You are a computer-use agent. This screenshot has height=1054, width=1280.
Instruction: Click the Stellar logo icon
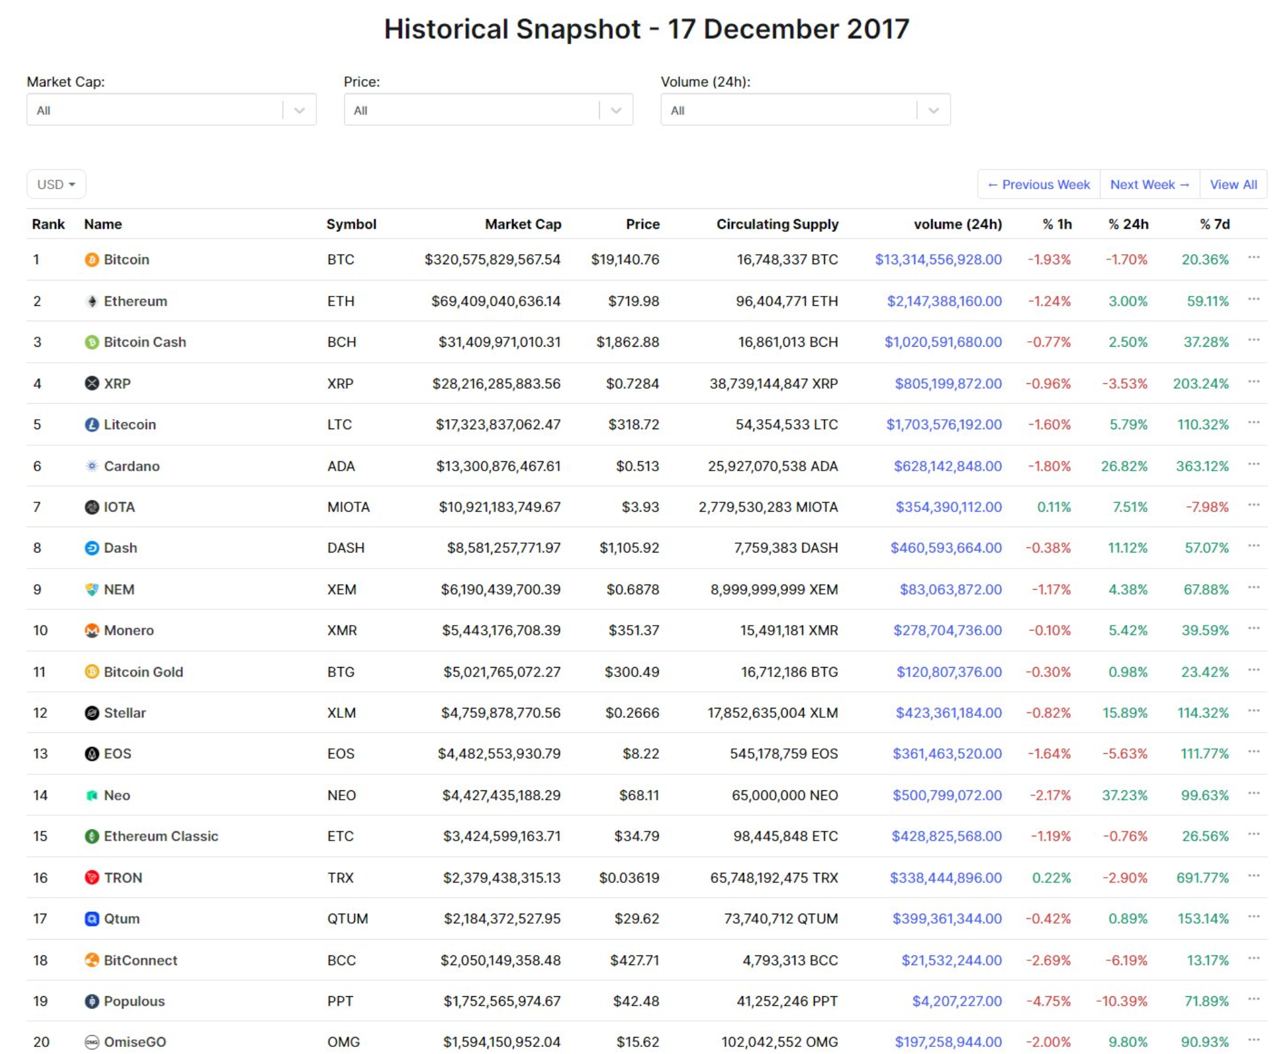pos(92,713)
